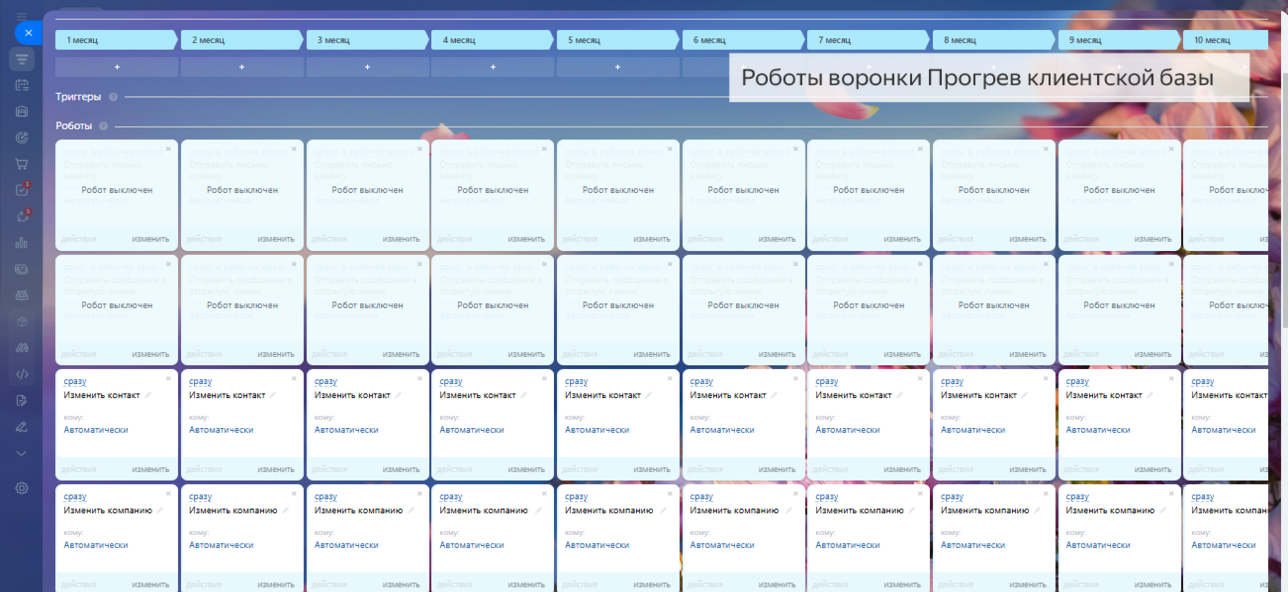
Task: Open the pen signature icon in the sidebar
Action: (x=21, y=427)
